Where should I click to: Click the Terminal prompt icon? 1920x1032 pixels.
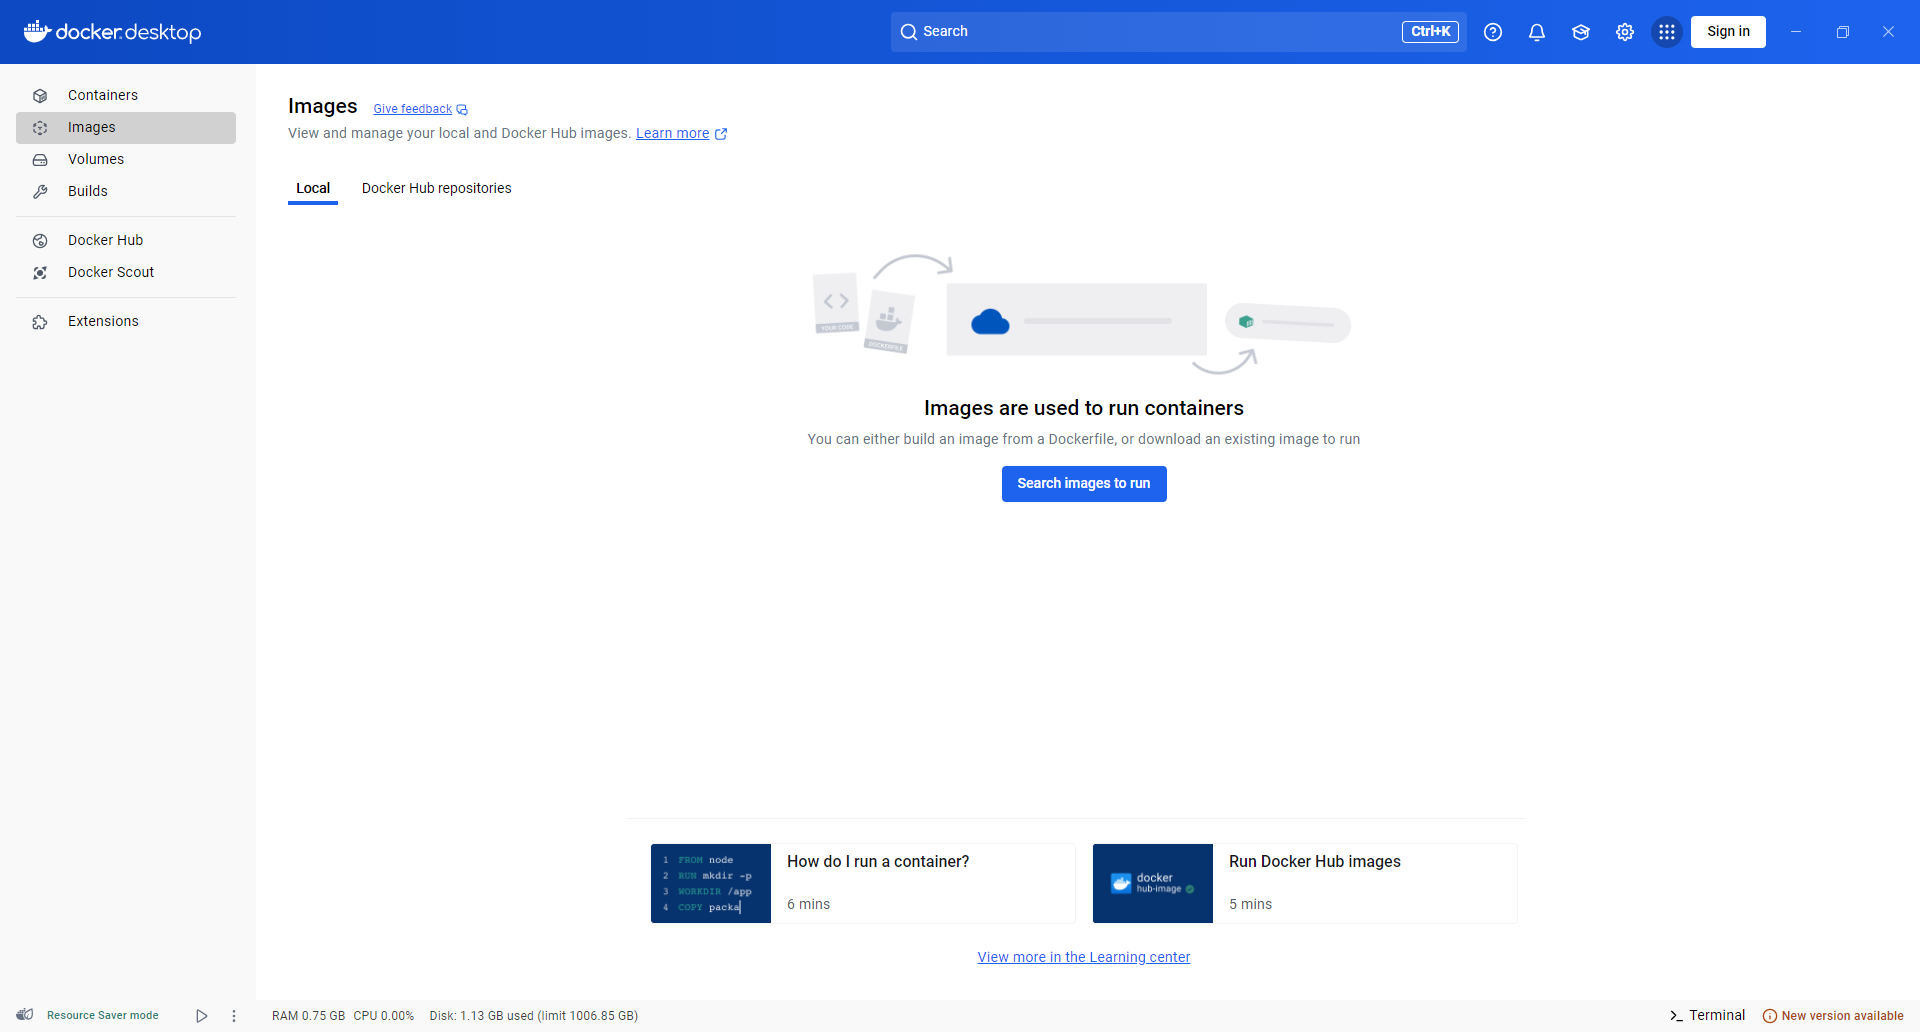(1676, 1016)
